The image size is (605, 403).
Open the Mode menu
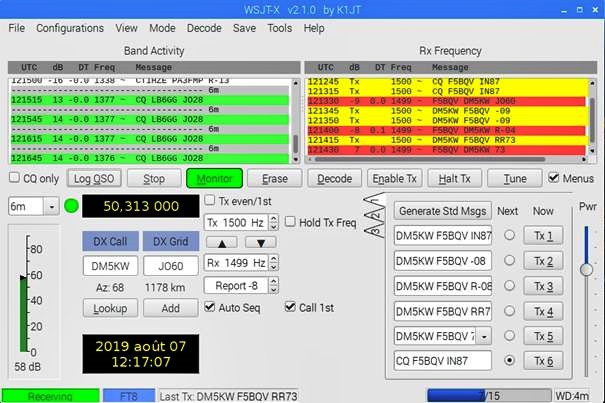tap(162, 28)
